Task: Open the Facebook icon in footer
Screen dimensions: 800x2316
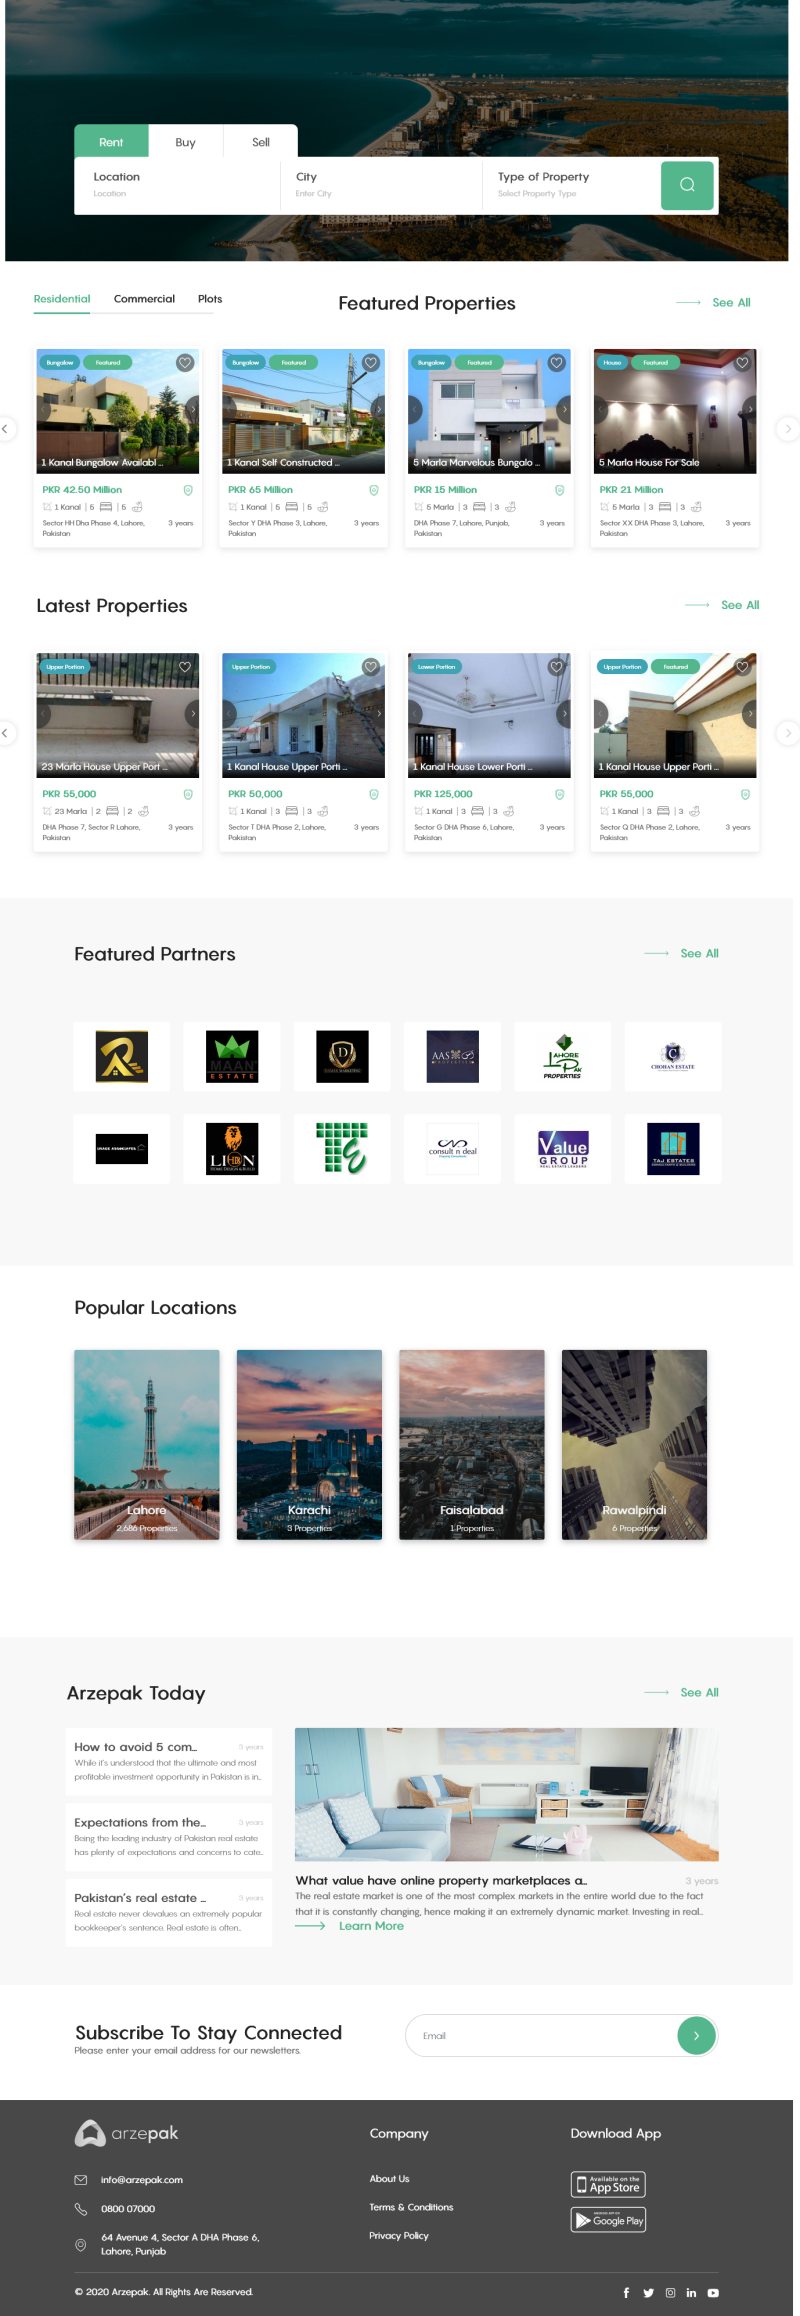Action: pos(626,2293)
